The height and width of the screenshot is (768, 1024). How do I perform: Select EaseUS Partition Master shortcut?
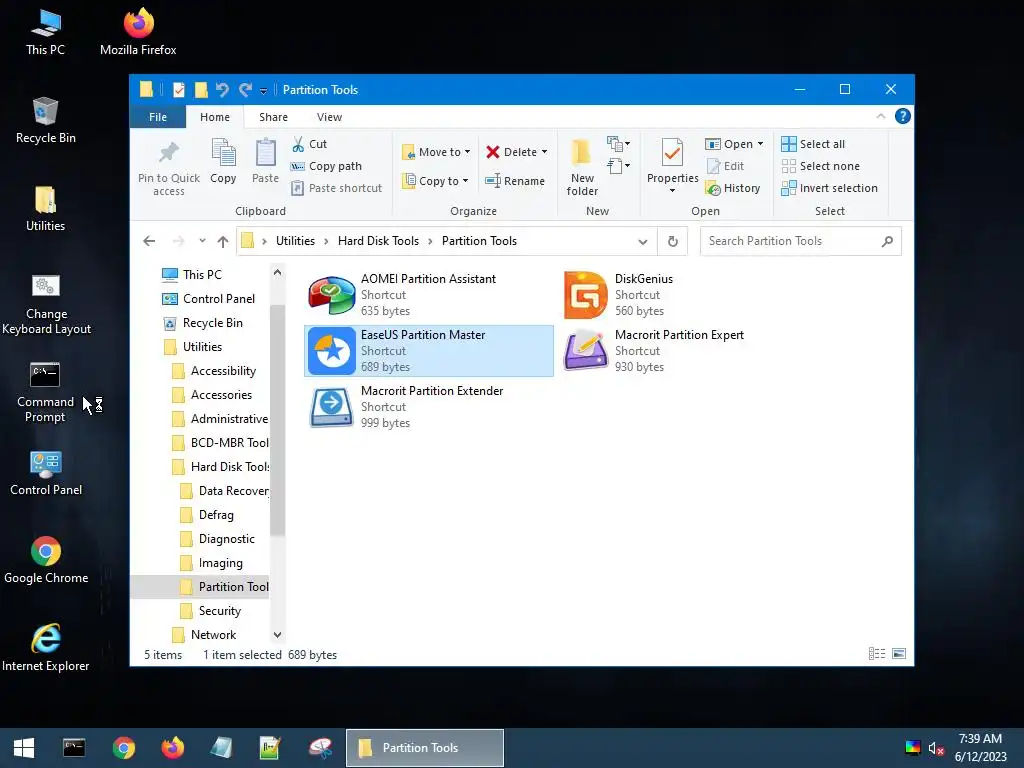click(x=428, y=351)
